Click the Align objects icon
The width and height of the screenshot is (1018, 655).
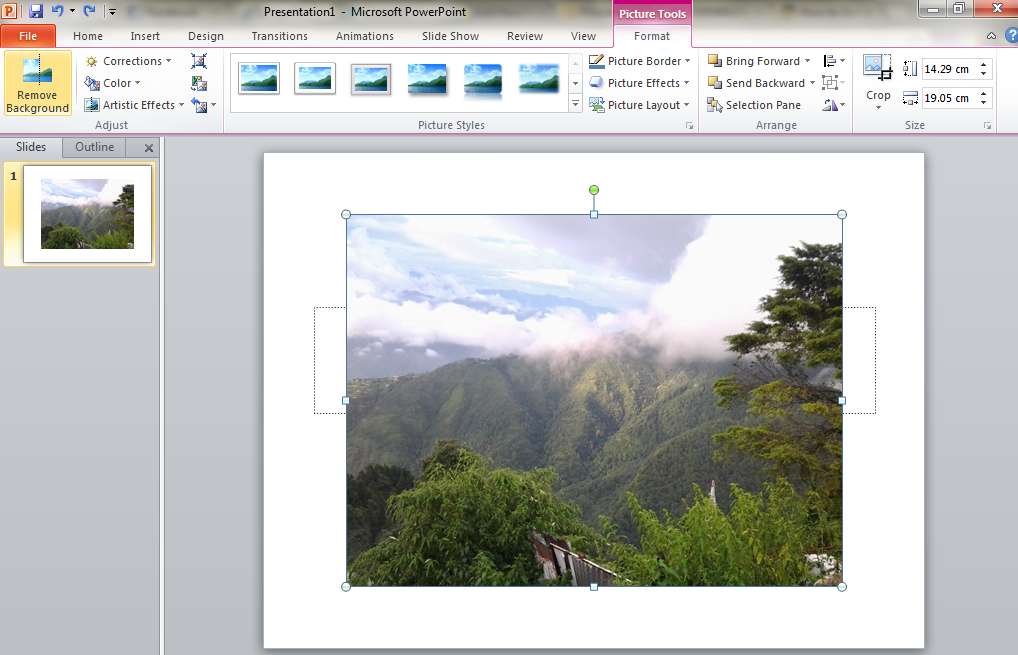click(x=834, y=61)
